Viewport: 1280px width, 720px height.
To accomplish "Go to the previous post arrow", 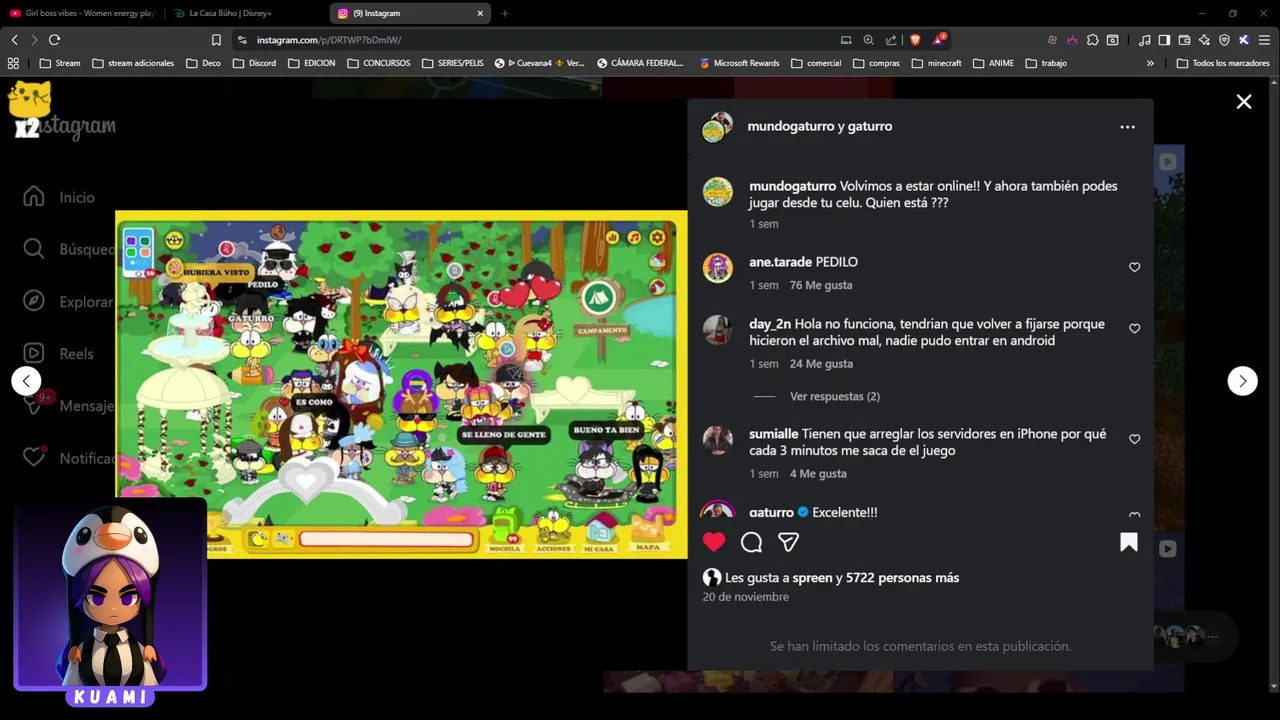I will tap(26, 381).
